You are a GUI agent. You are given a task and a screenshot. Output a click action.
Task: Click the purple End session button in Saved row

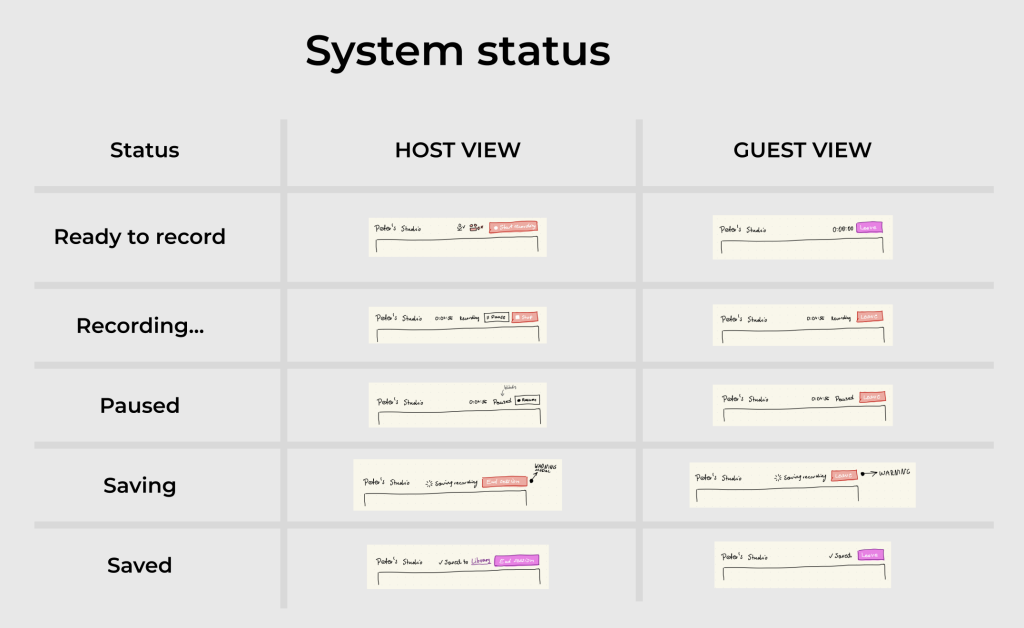517,561
